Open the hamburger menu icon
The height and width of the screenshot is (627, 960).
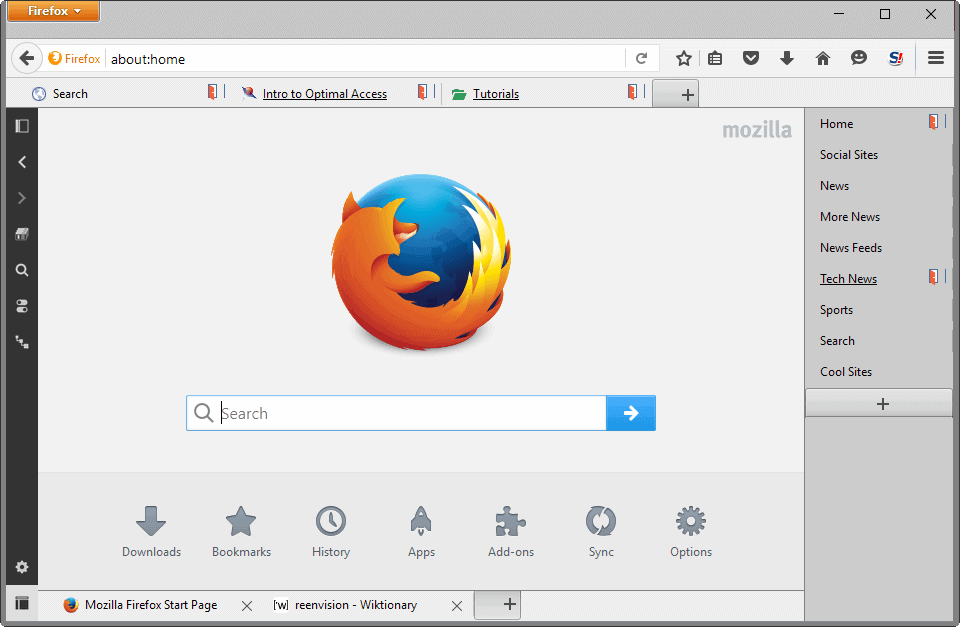pyautogui.click(x=936, y=59)
